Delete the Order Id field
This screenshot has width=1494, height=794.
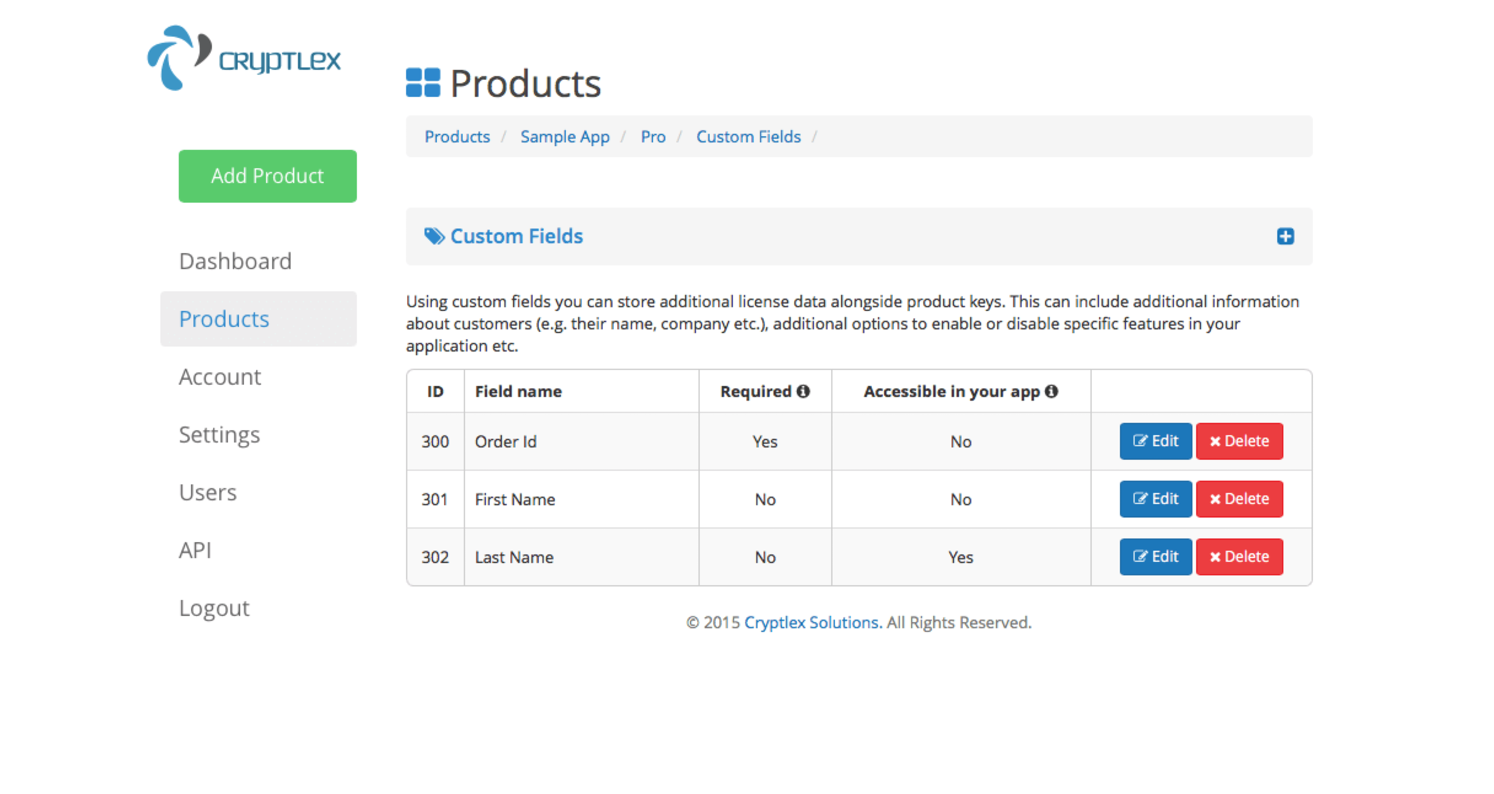(x=1239, y=441)
